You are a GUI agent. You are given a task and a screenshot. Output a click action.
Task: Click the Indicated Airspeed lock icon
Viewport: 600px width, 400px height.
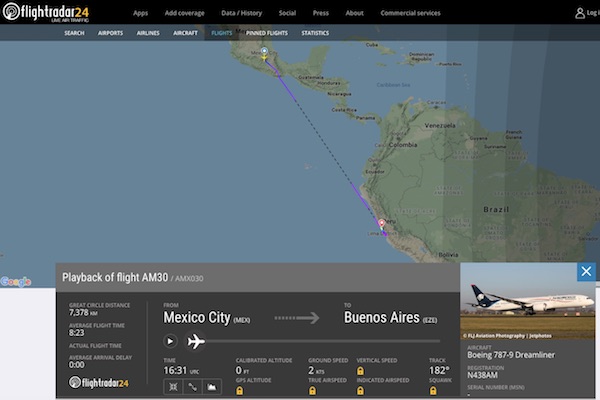click(x=360, y=390)
